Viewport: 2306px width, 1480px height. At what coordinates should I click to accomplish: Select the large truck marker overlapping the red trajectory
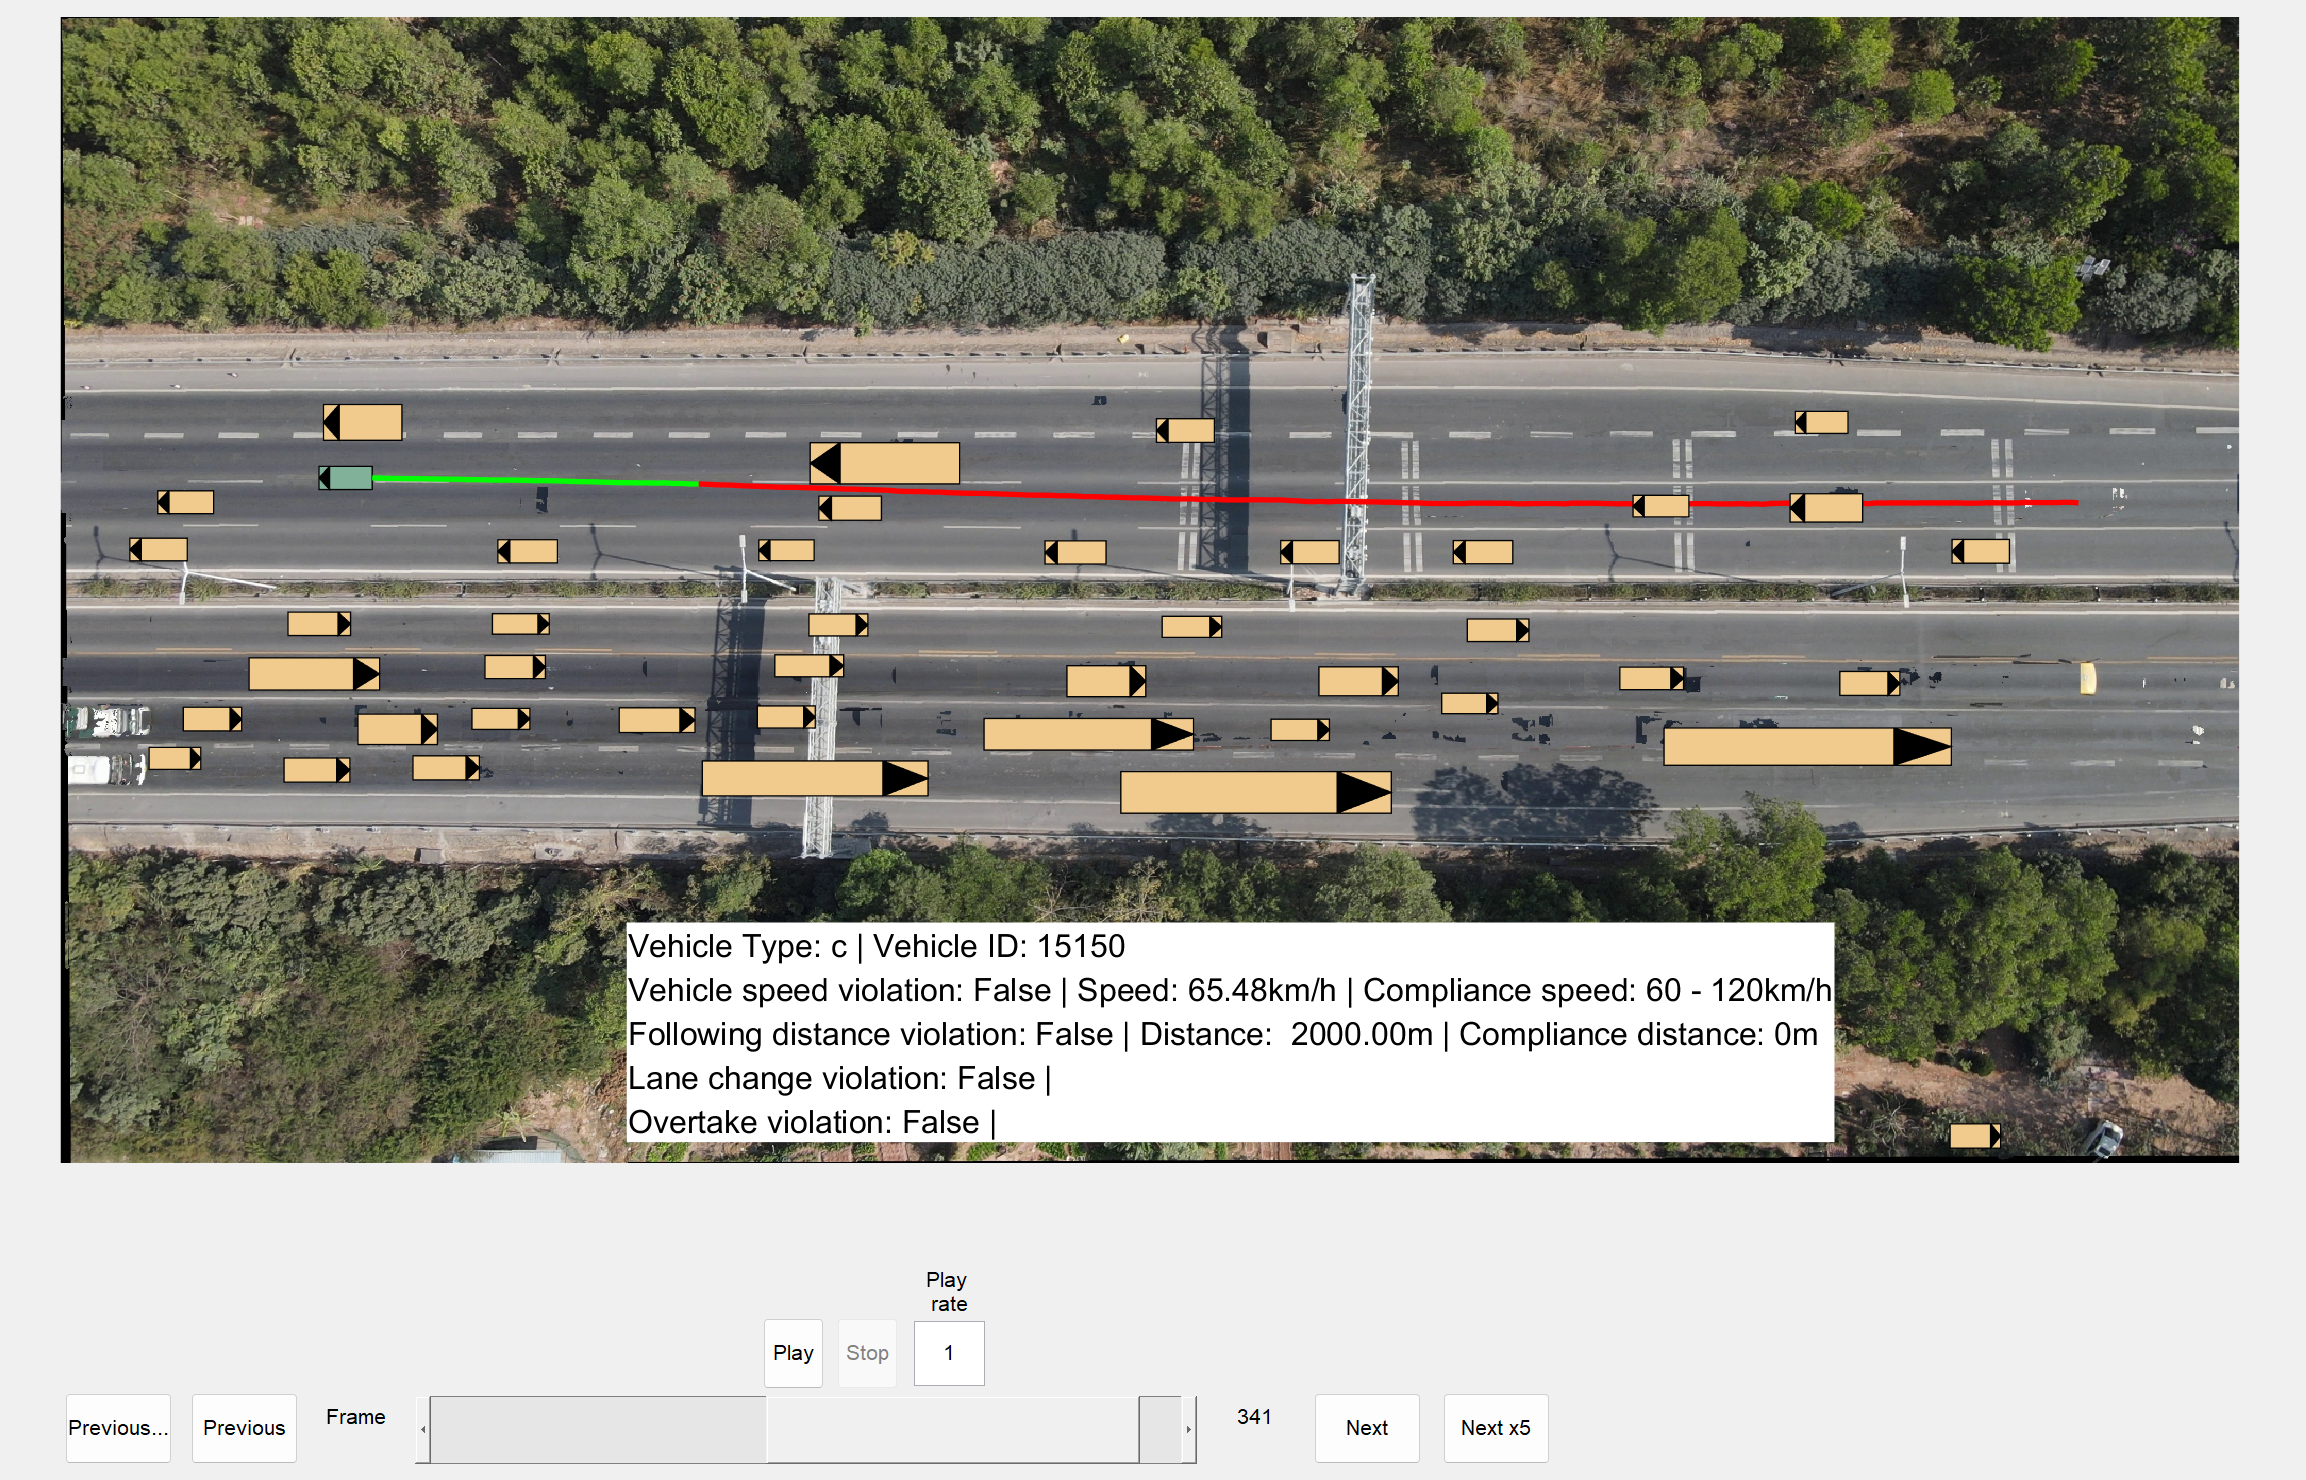884,464
